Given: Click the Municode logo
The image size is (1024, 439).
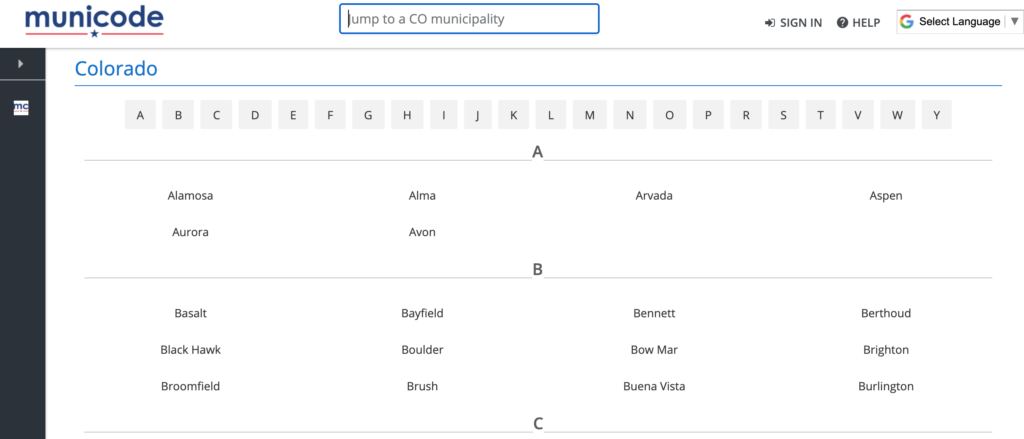Looking at the screenshot, I should point(94,22).
